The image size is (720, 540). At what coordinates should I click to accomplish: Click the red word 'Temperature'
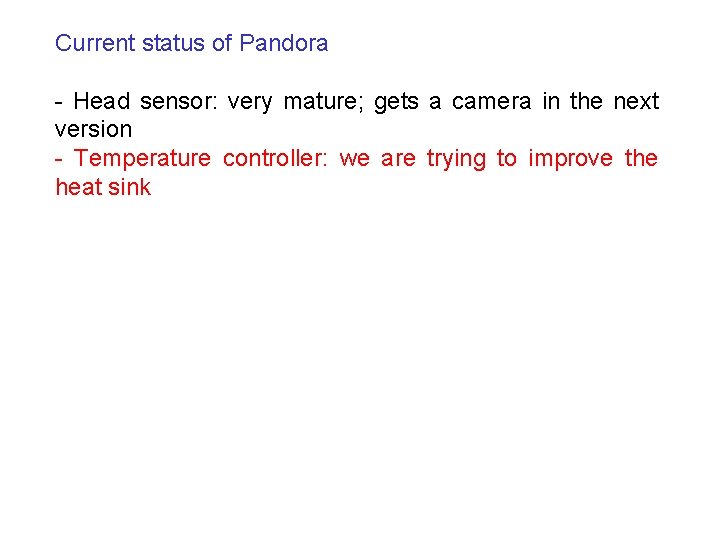point(142,159)
